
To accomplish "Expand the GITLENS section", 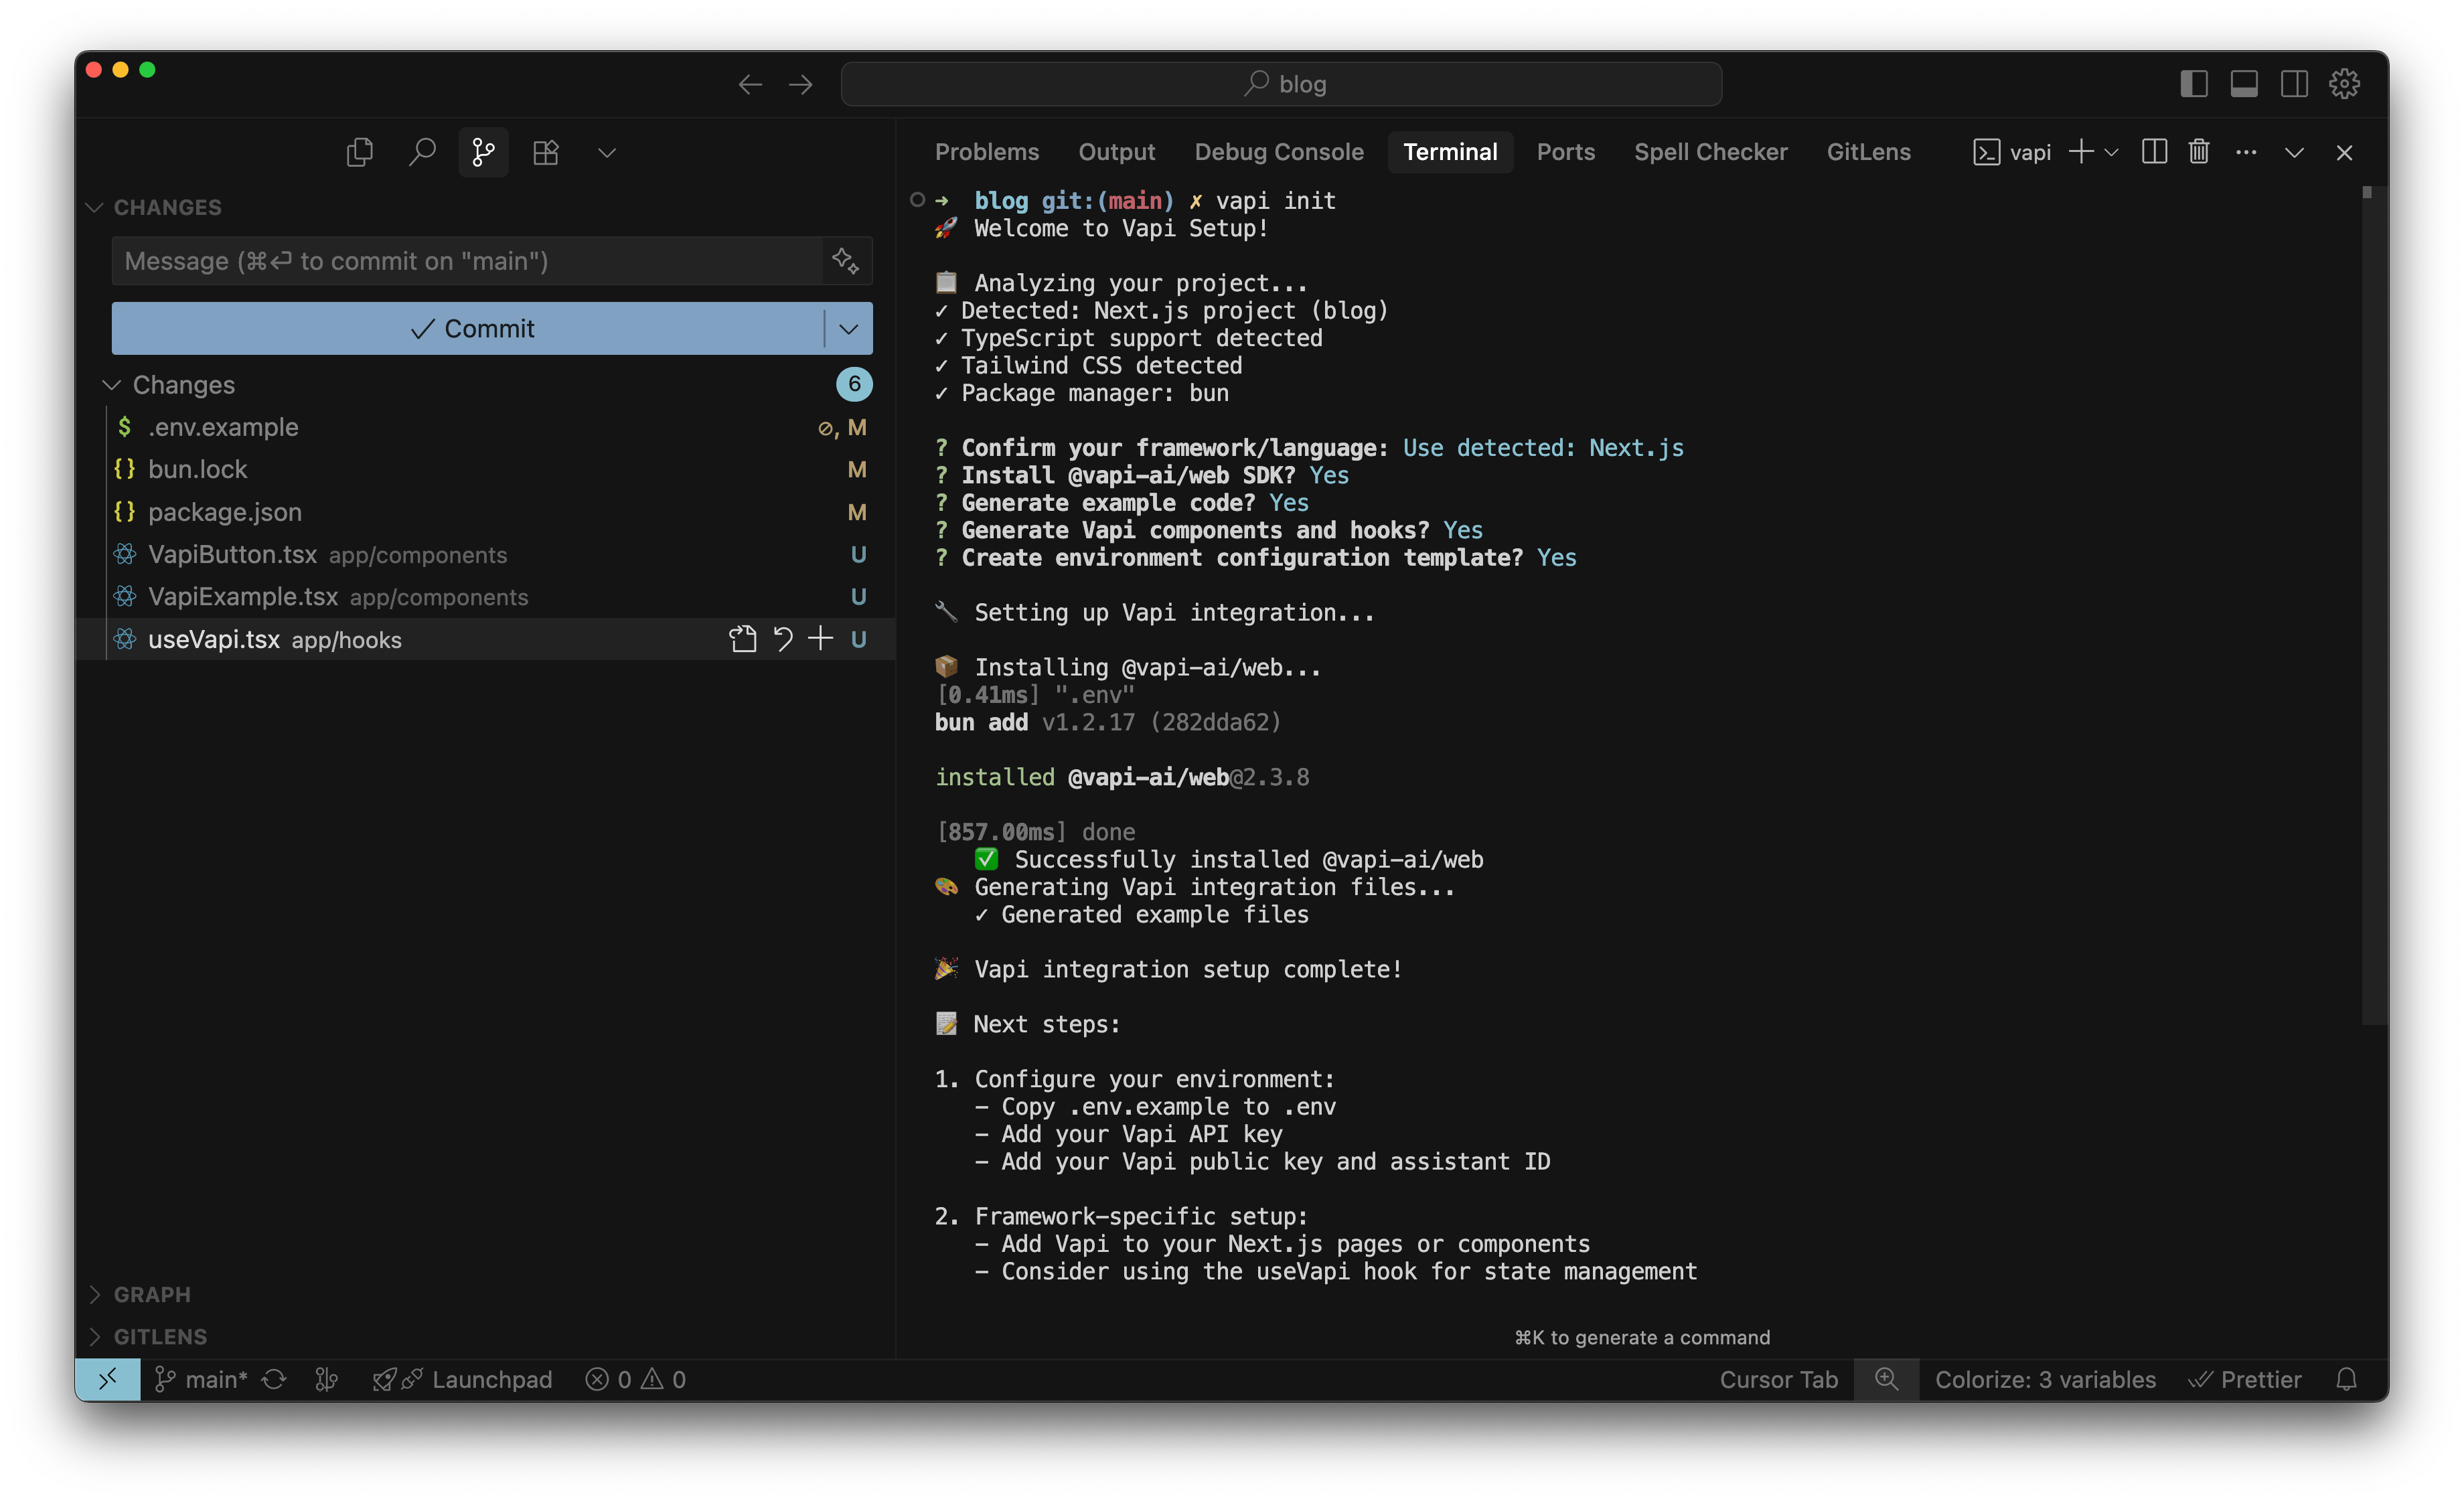I will pos(160,1336).
